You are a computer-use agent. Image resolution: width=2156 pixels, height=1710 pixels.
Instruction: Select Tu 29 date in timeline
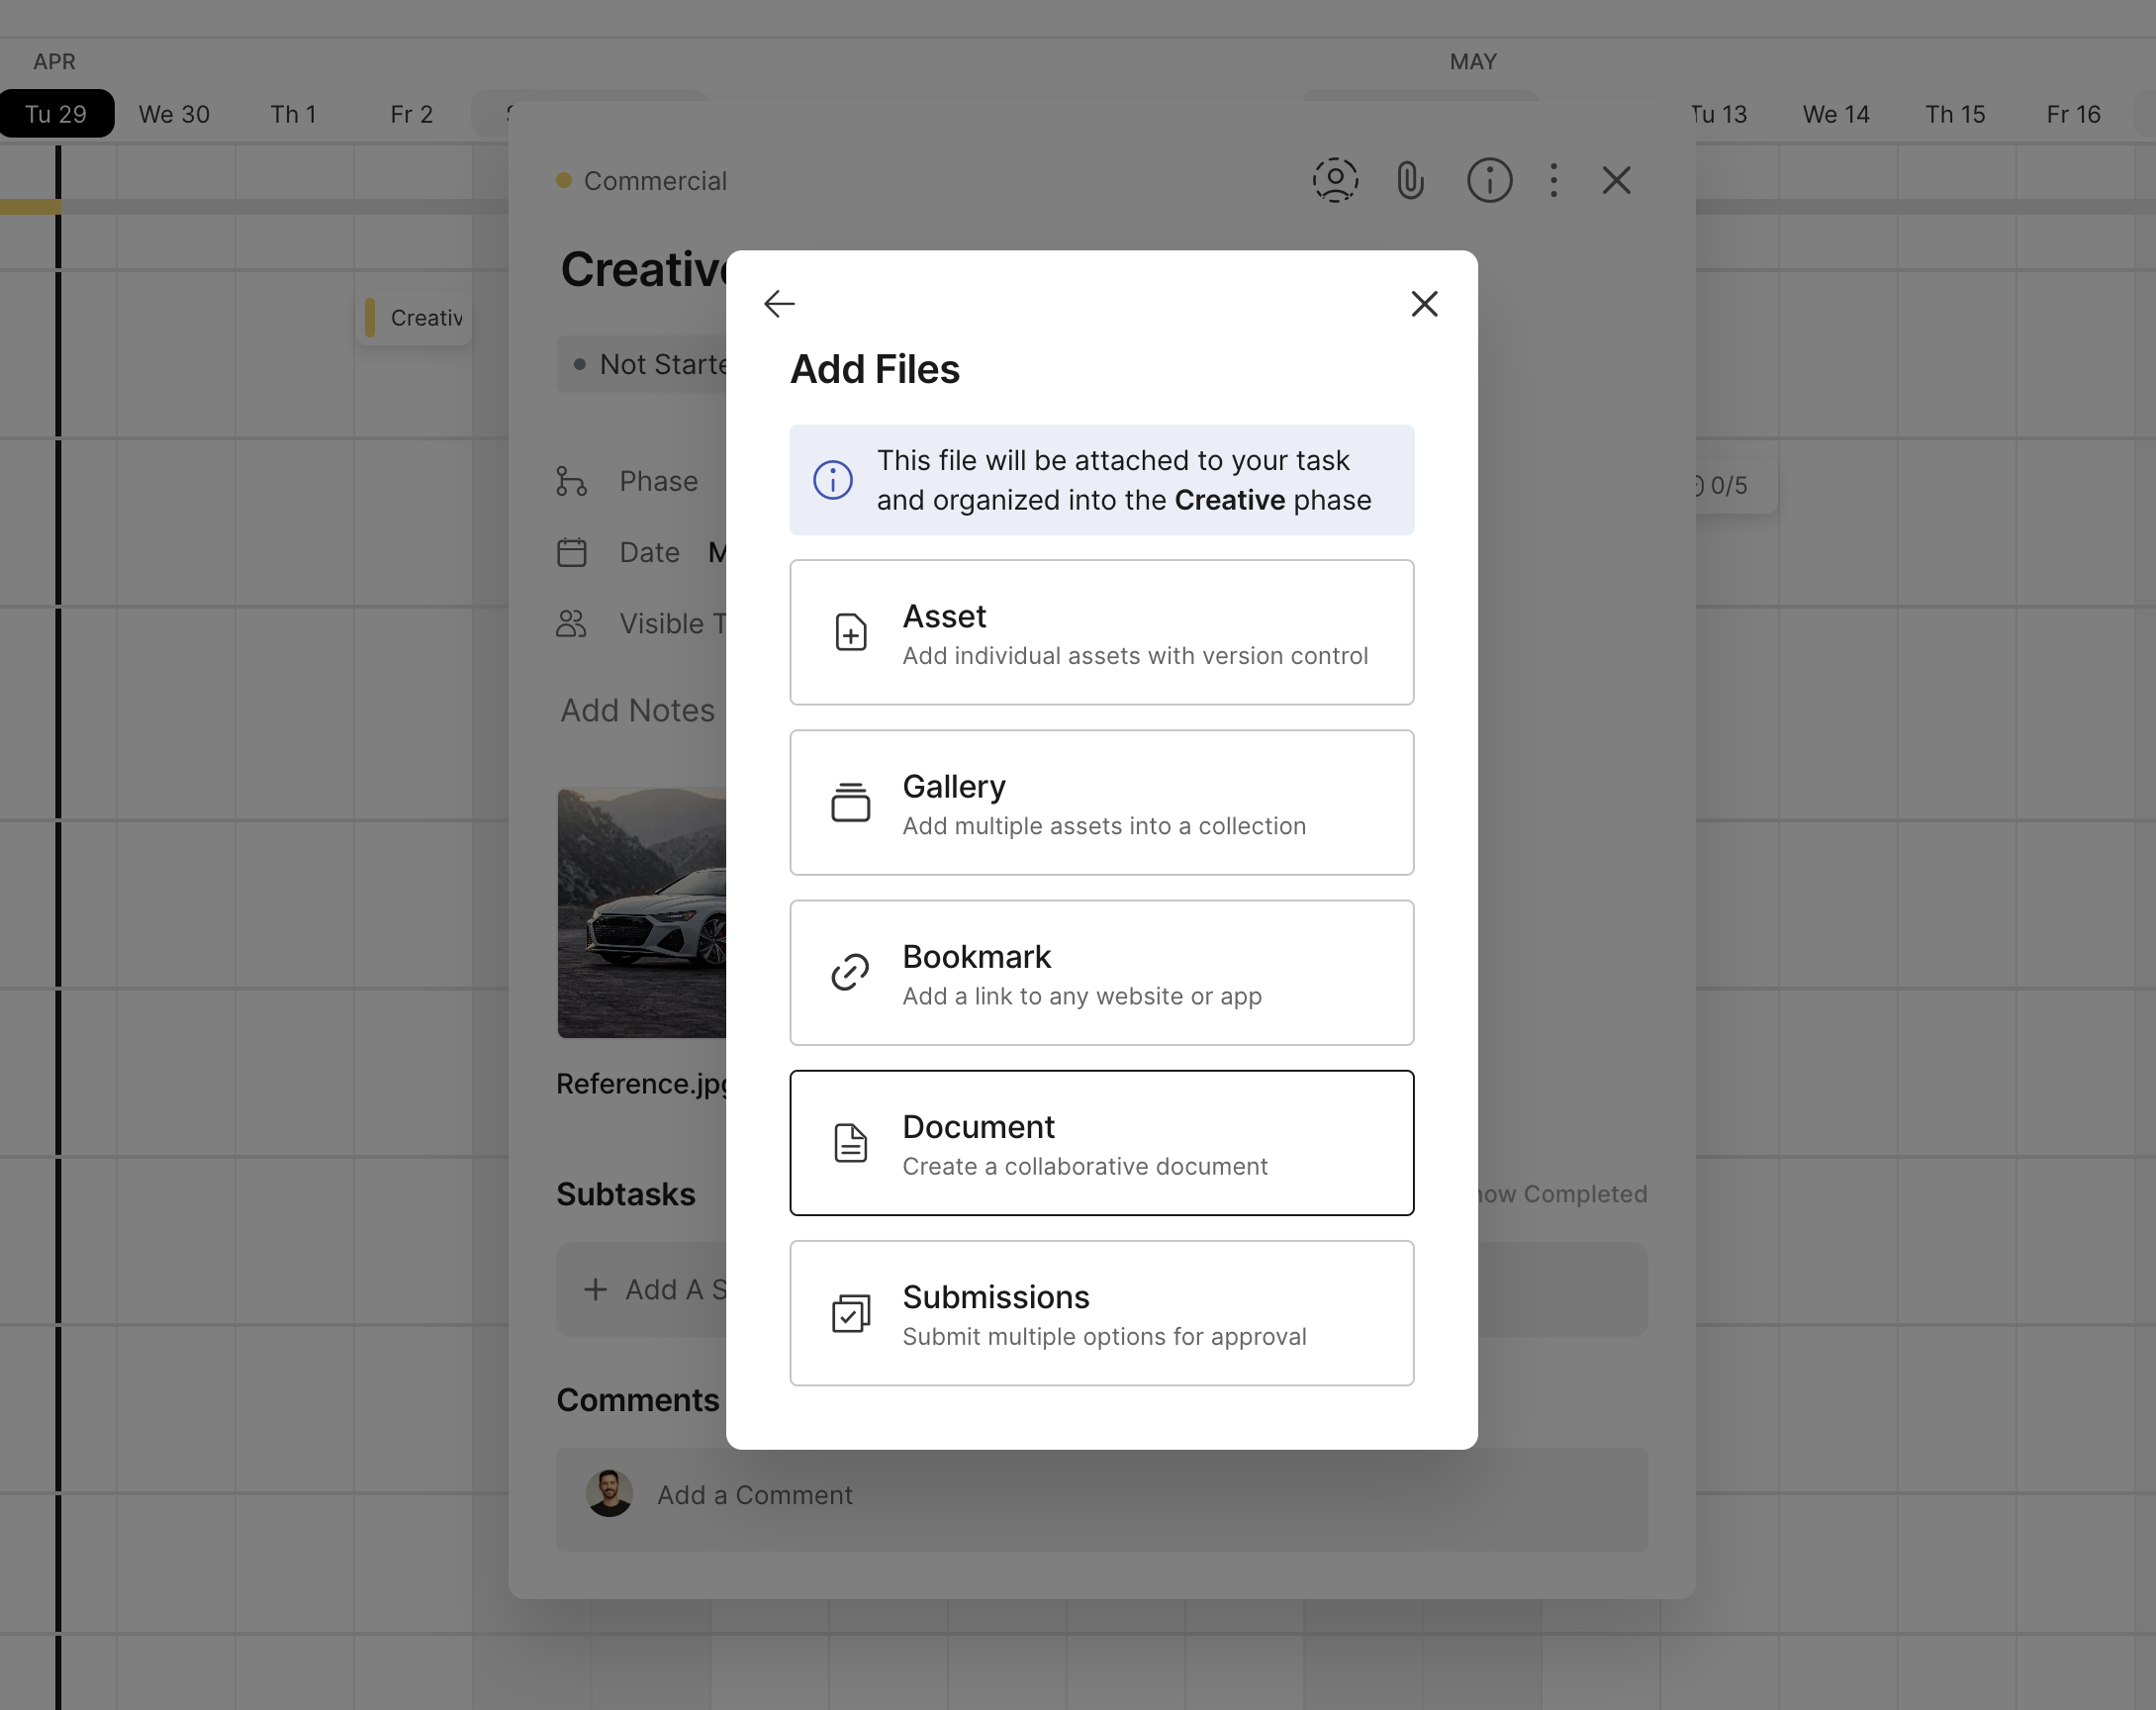(56, 114)
